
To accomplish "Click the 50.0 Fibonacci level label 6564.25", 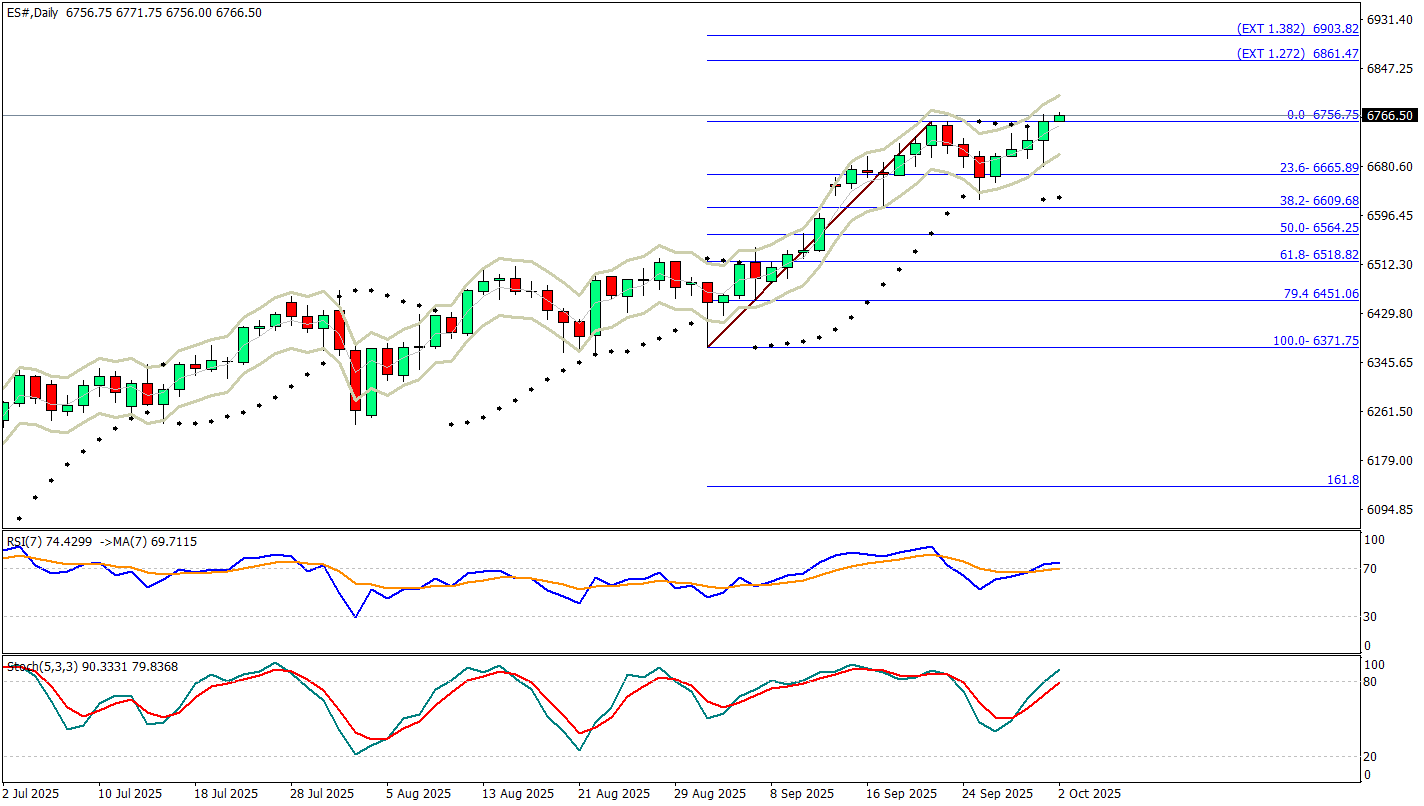I will pyautogui.click(x=1319, y=228).
